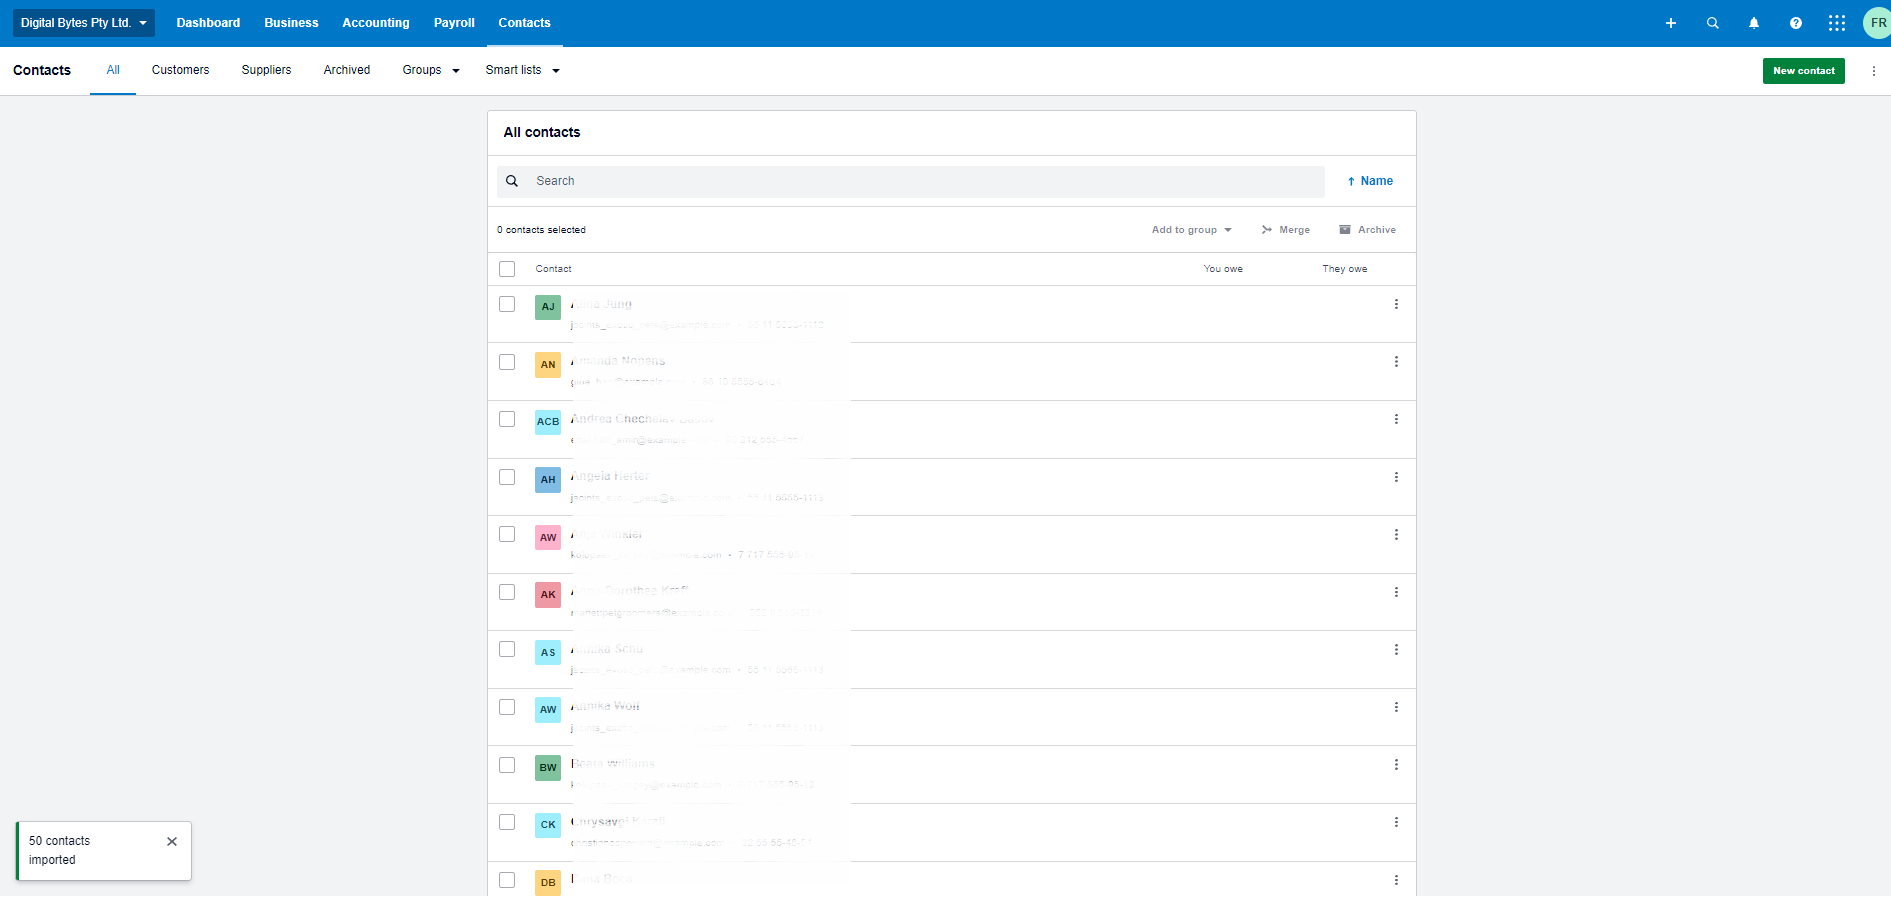Open the help question mark icon
1891x897 pixels.
tap(1796, 23)
